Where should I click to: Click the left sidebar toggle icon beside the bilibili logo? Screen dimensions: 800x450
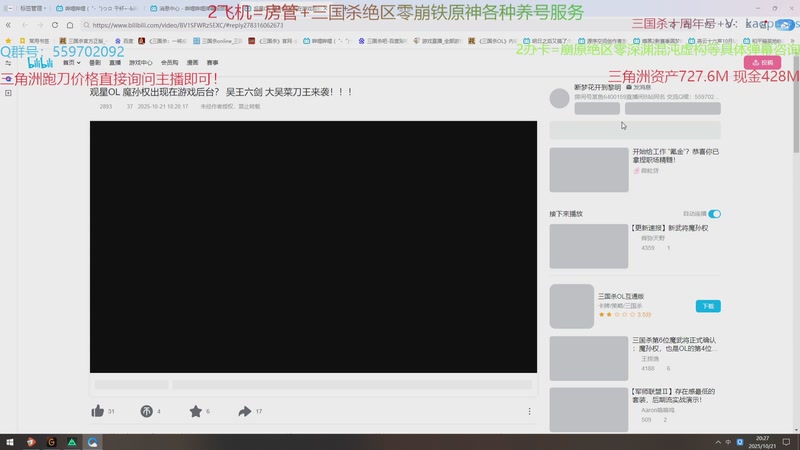pos(8,63)
